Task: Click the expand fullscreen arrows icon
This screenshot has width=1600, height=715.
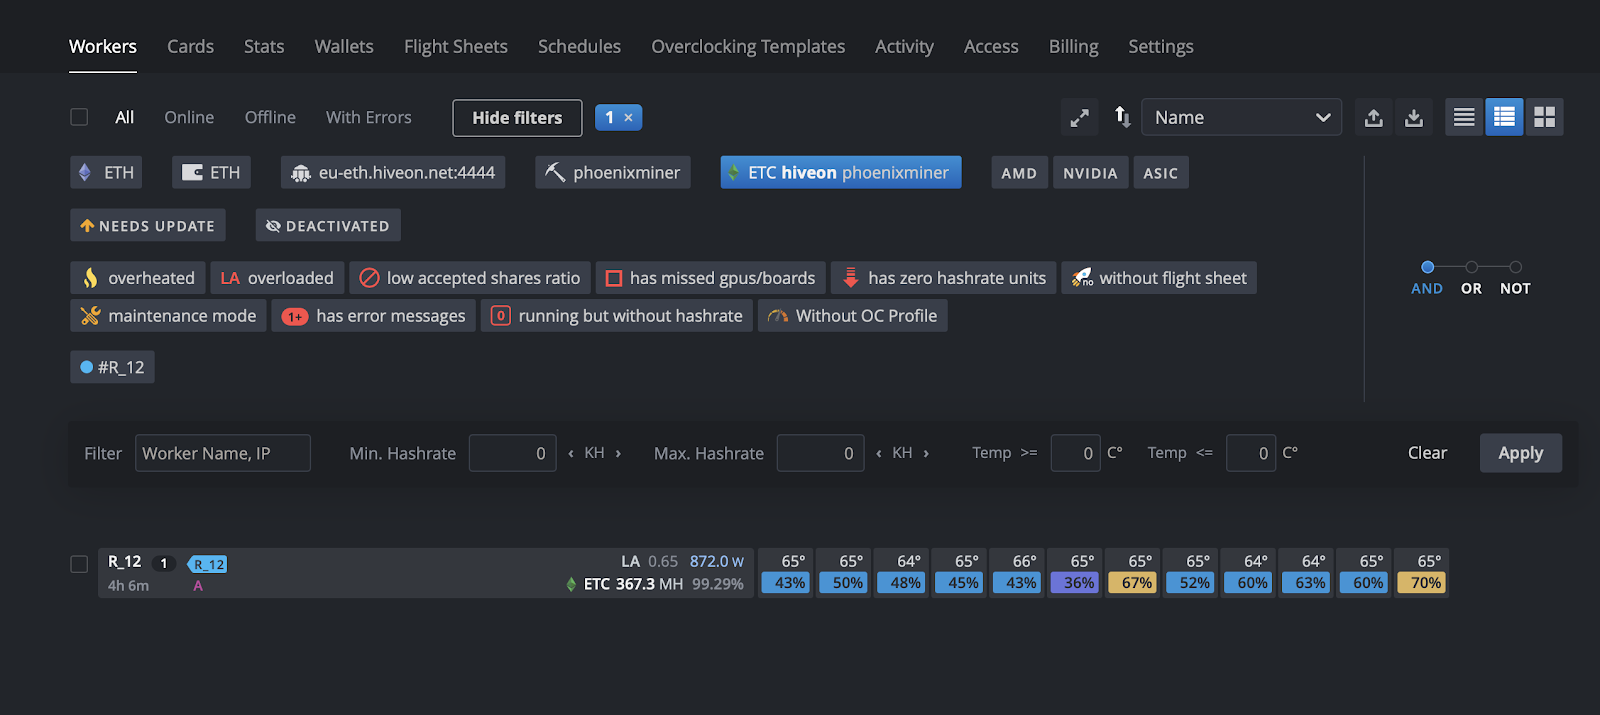Action: tap(1079, 118)
